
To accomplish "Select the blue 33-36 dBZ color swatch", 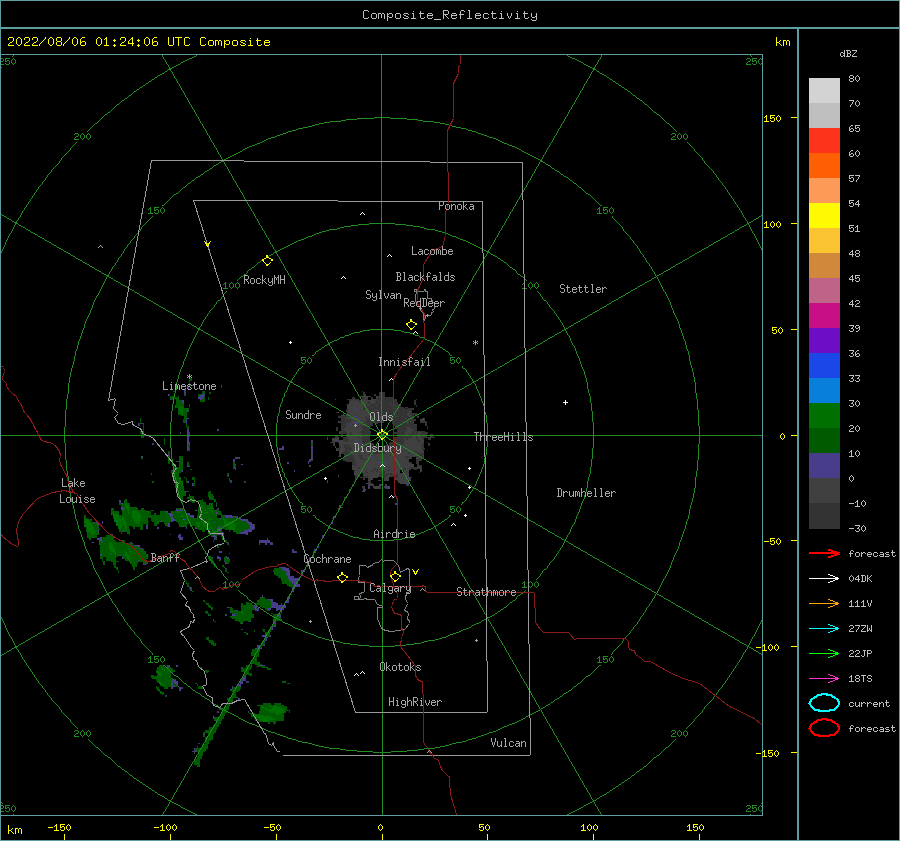I will click(824, 366).
